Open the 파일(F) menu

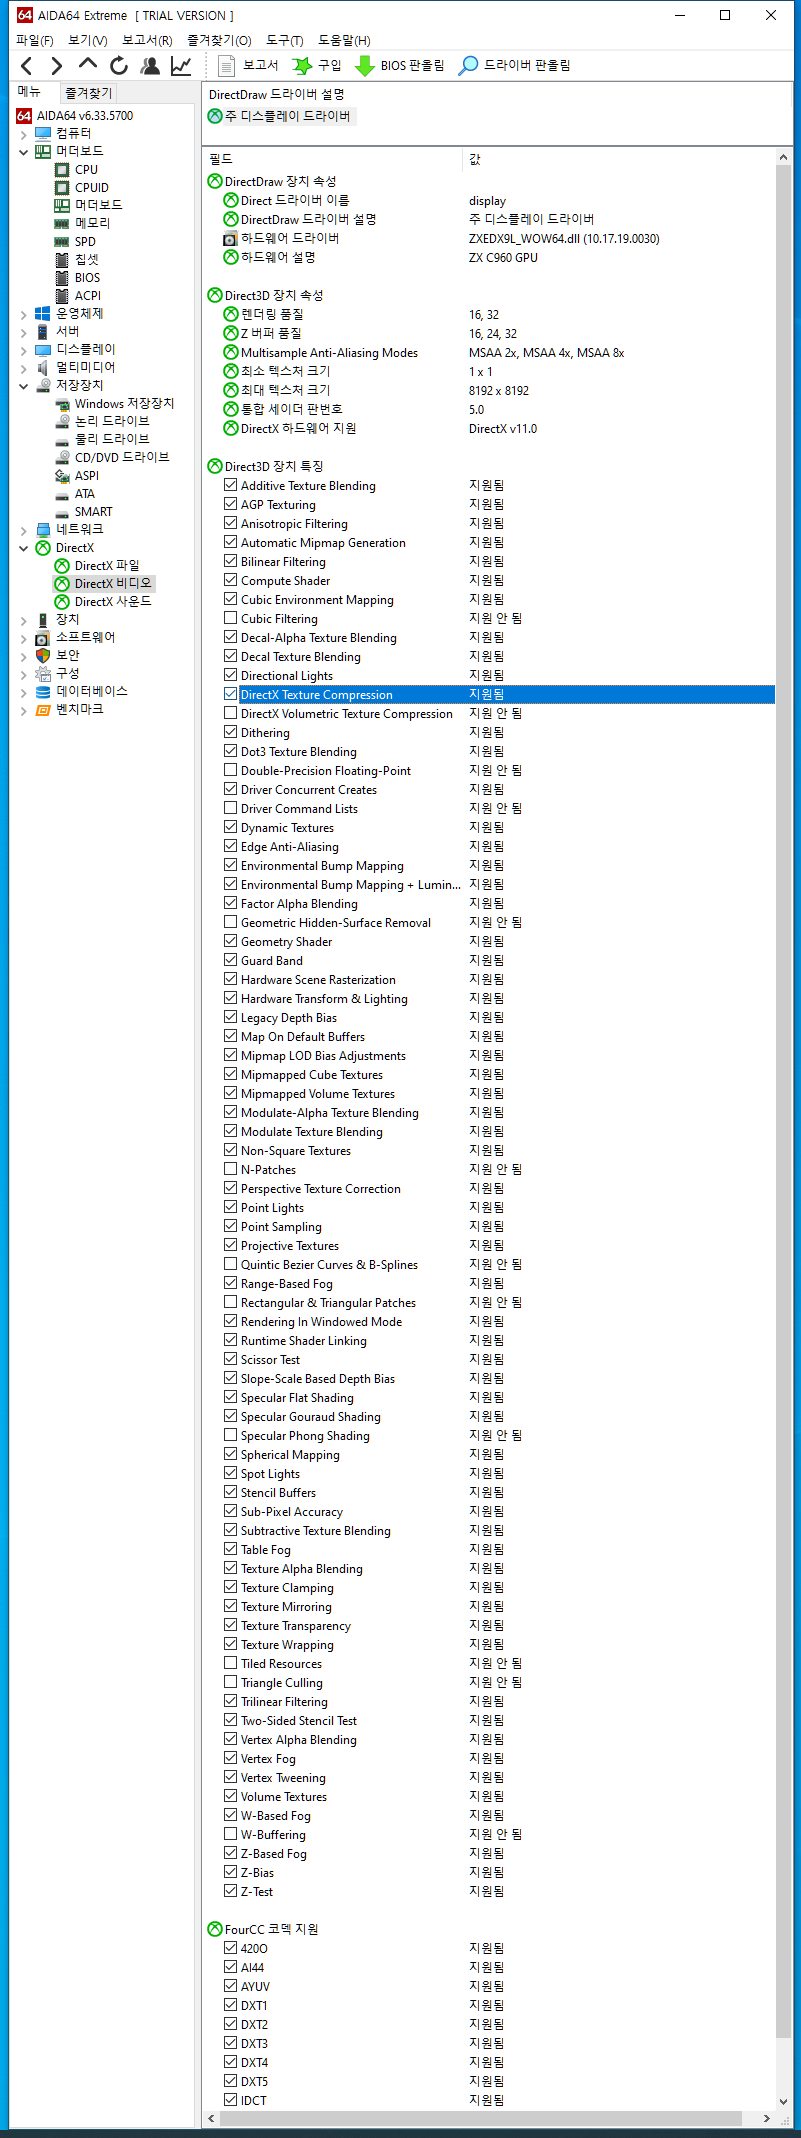click(35, 40)
